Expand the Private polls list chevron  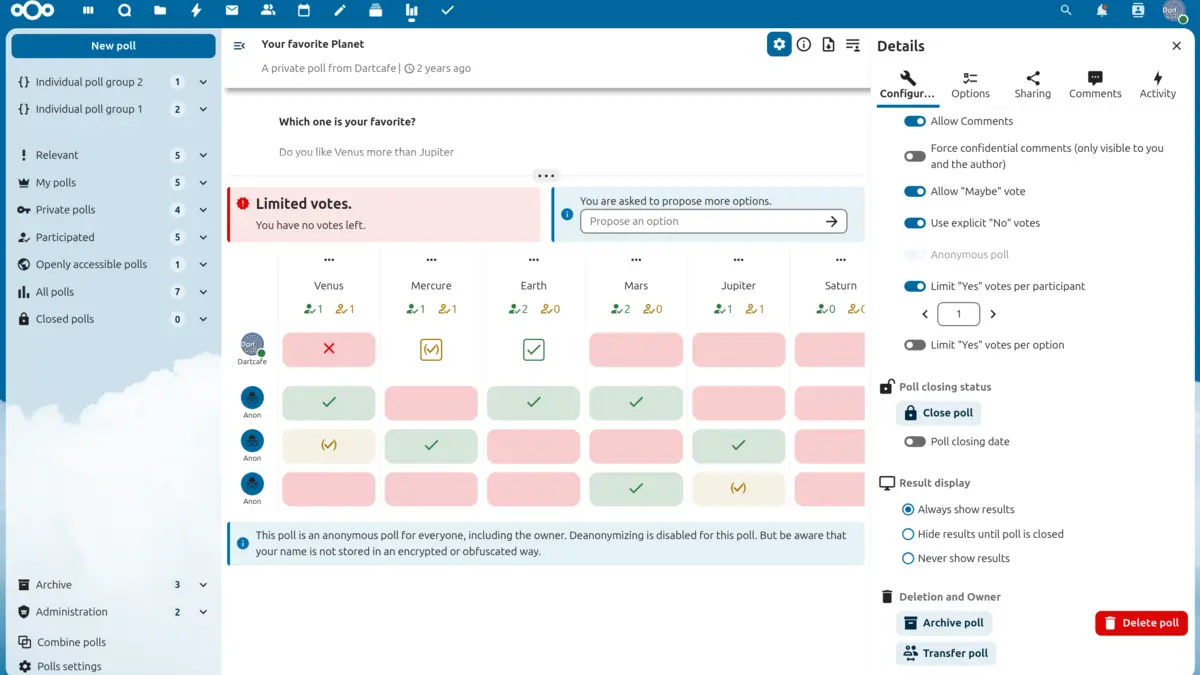(203, 210)
